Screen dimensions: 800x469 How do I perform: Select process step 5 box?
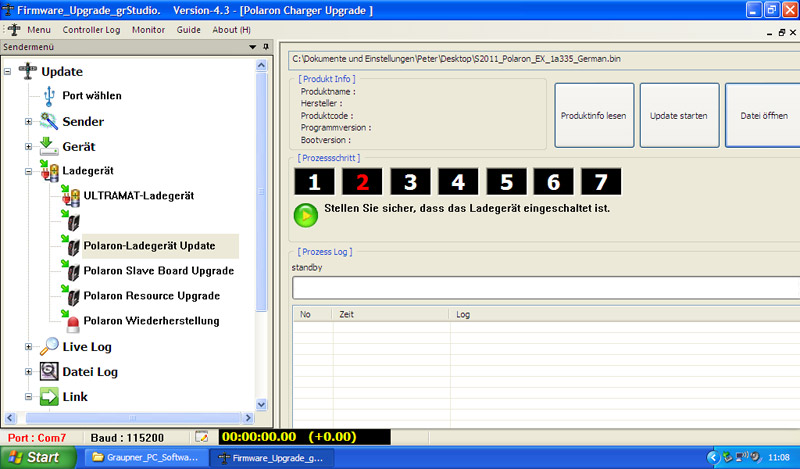click(x=506, y=182)
